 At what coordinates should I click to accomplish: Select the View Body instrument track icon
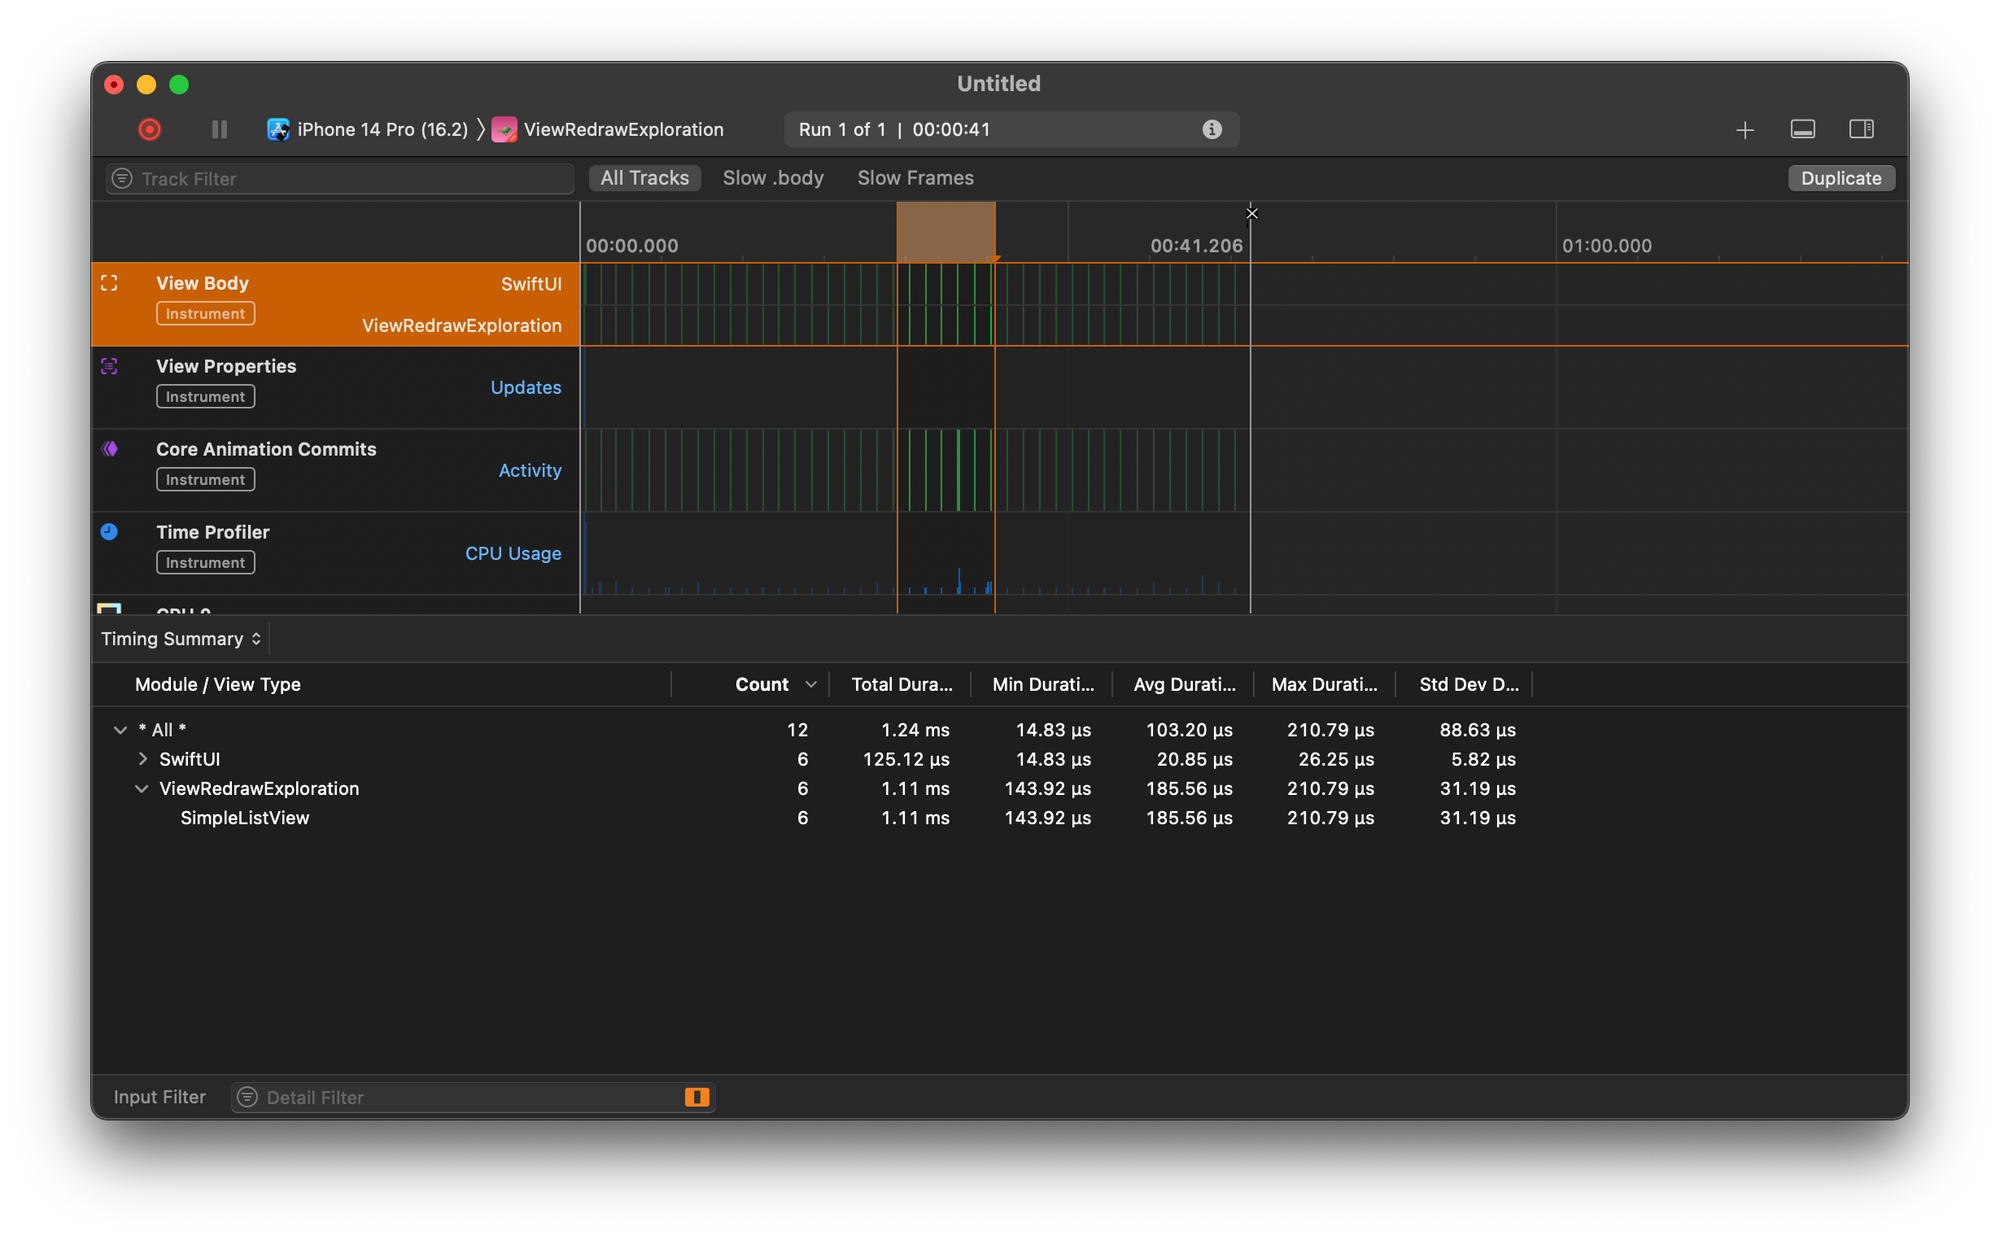[110, 283]
